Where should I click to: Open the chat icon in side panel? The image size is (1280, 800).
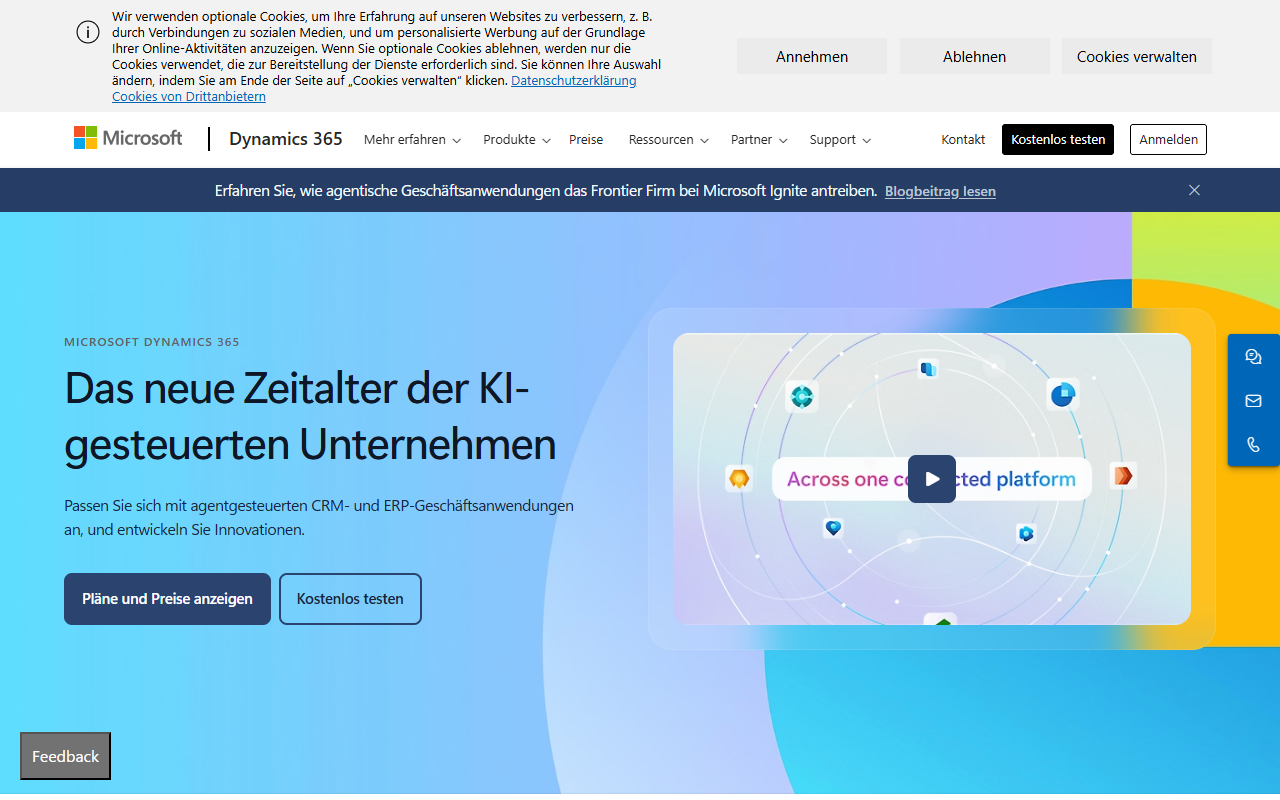tap(1254, 357)
